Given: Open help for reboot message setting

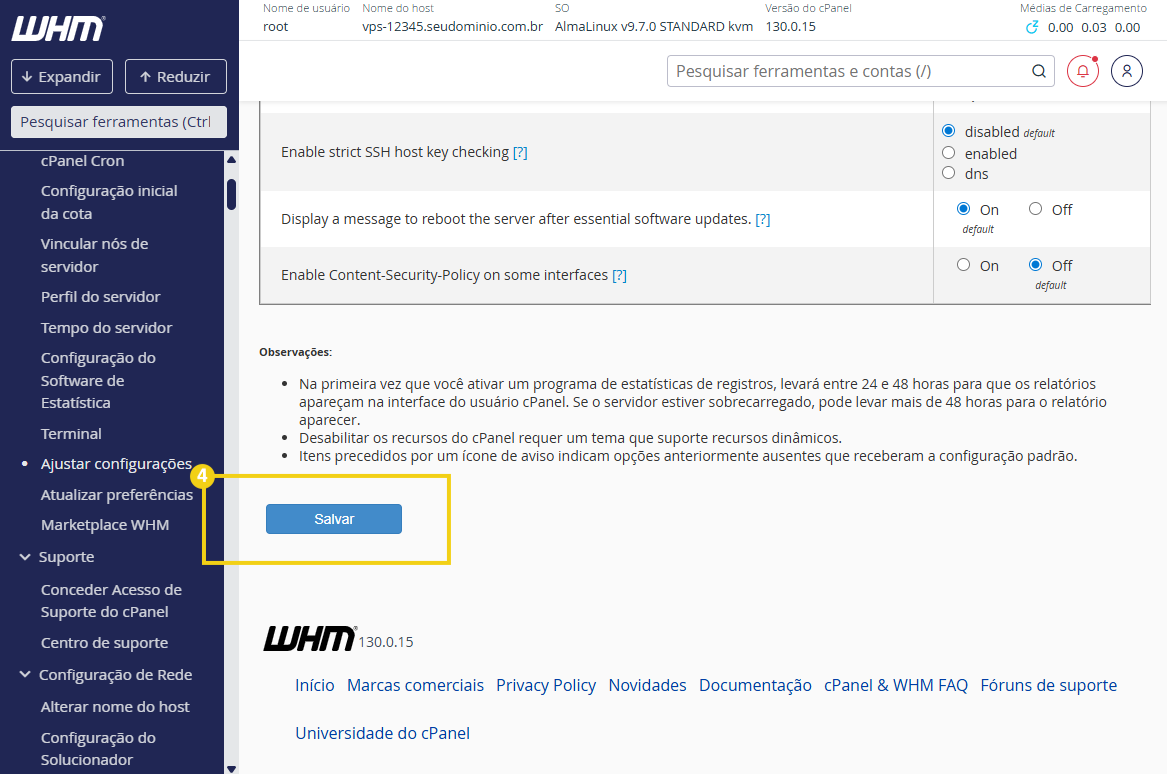Looking at the screenshot, I should 762,219.
